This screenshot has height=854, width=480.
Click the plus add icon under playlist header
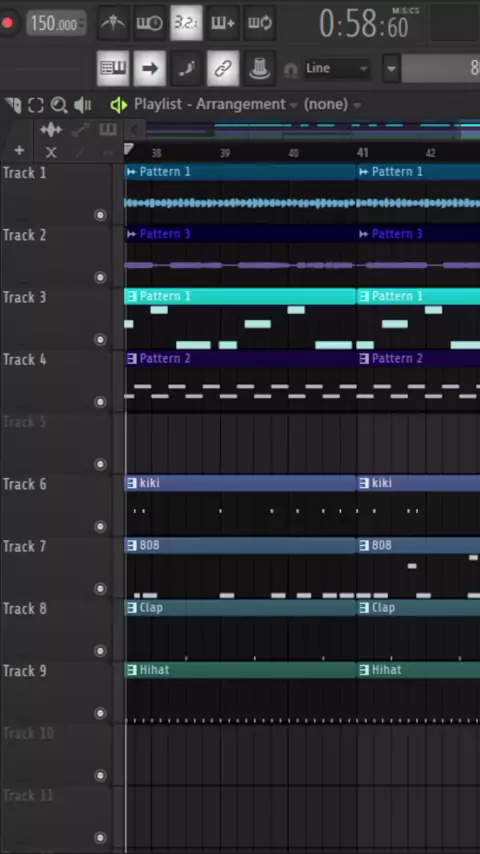click(19, 151)
